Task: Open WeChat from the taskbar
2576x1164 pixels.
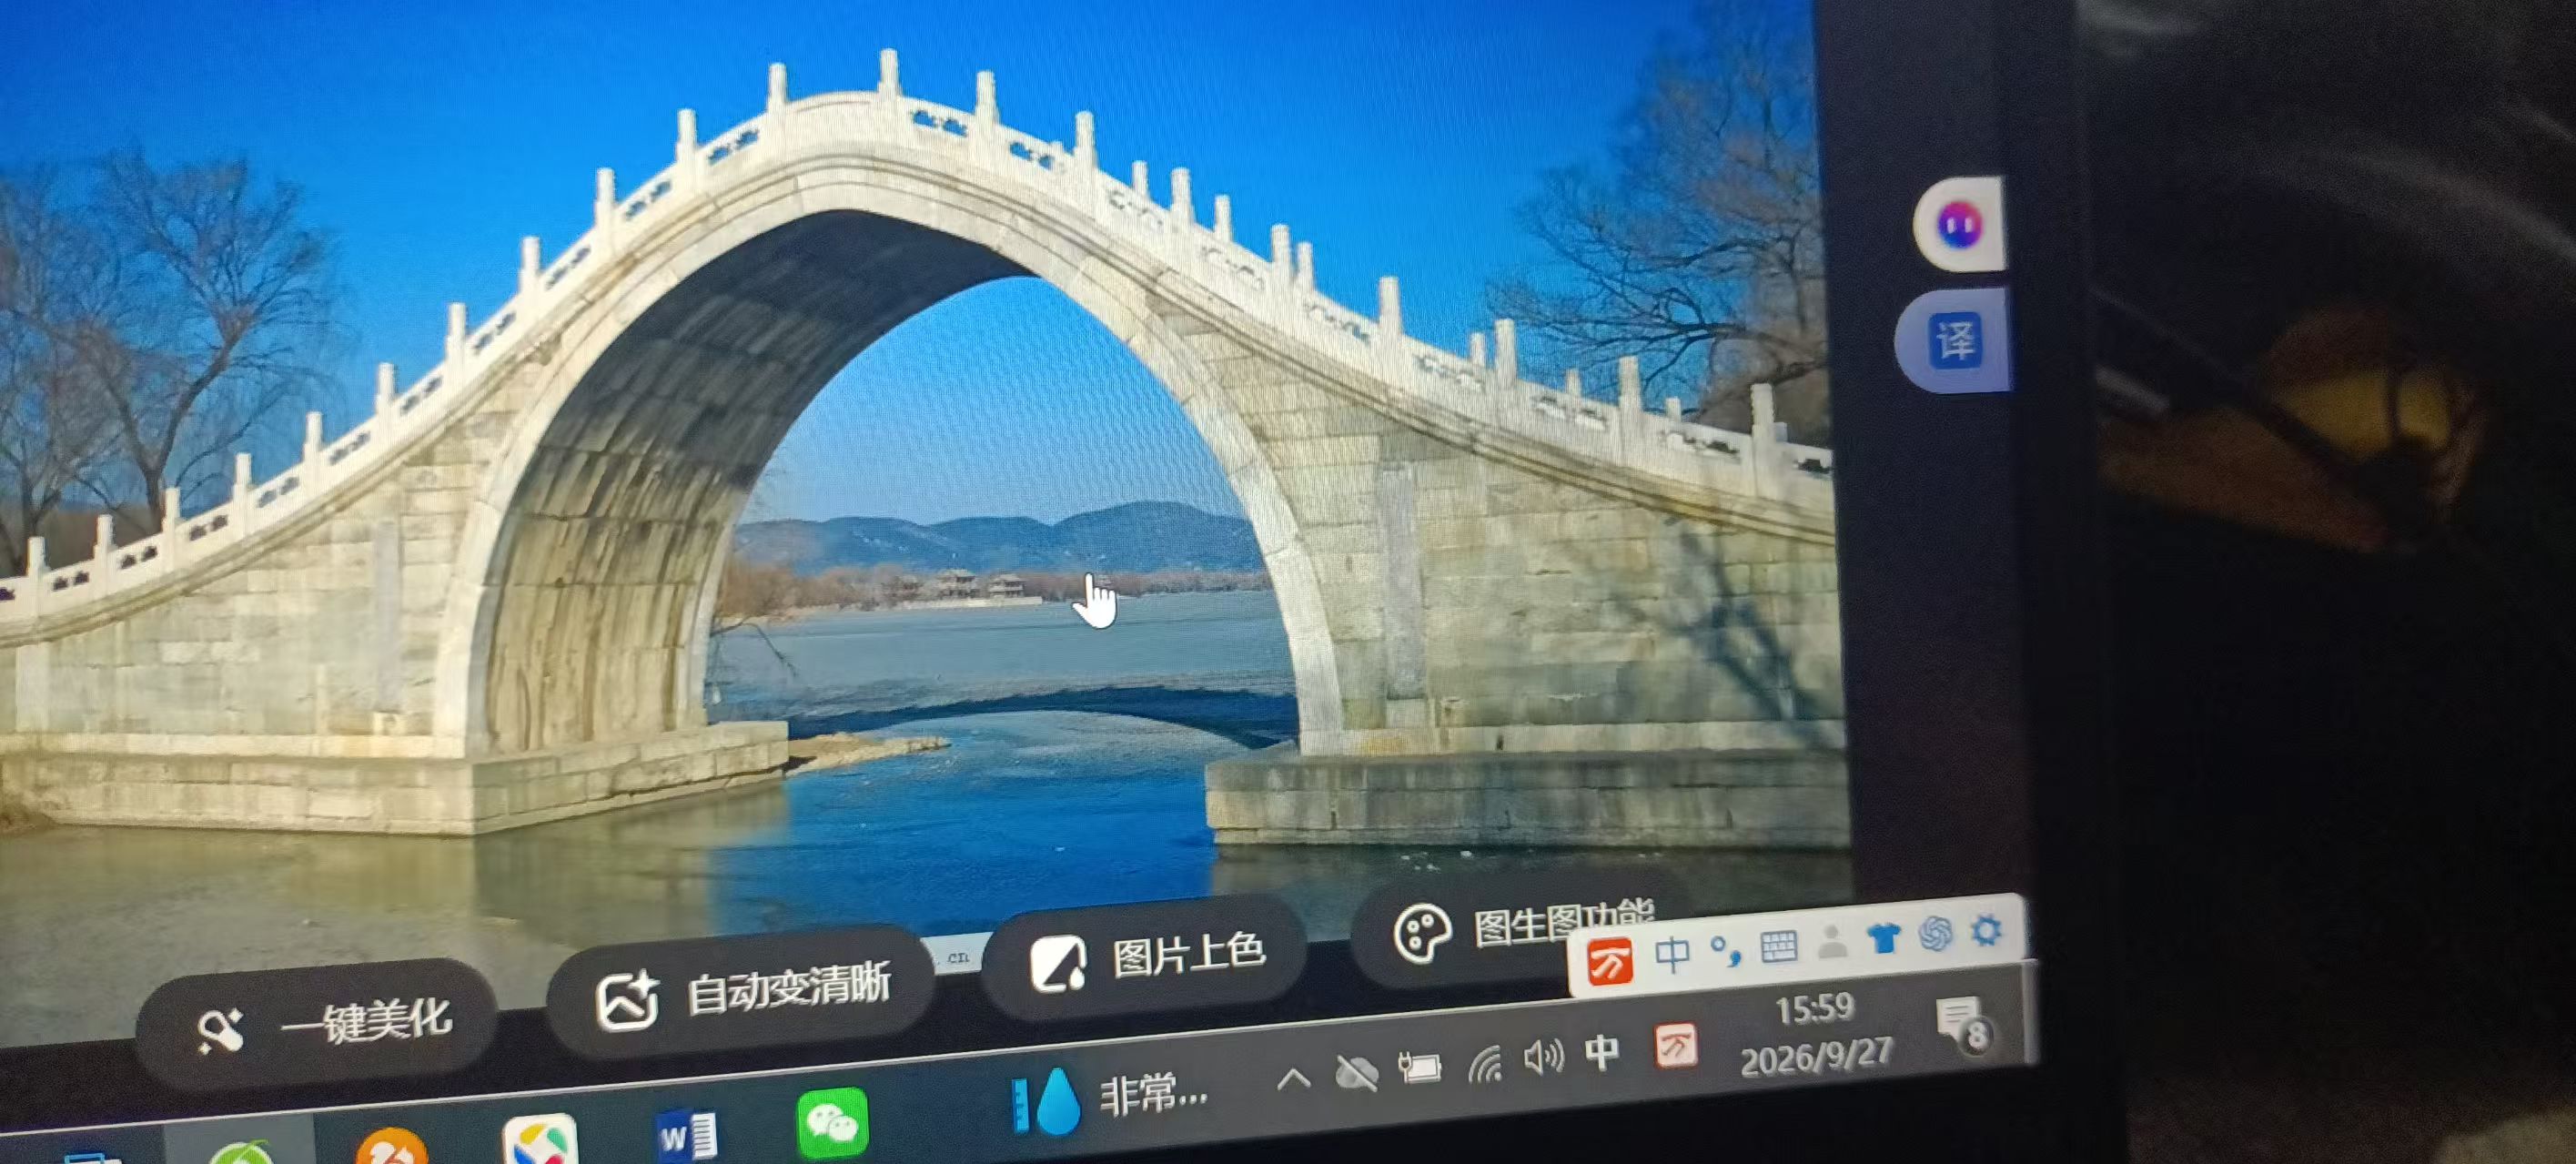Action: [x=832, y=1124]
